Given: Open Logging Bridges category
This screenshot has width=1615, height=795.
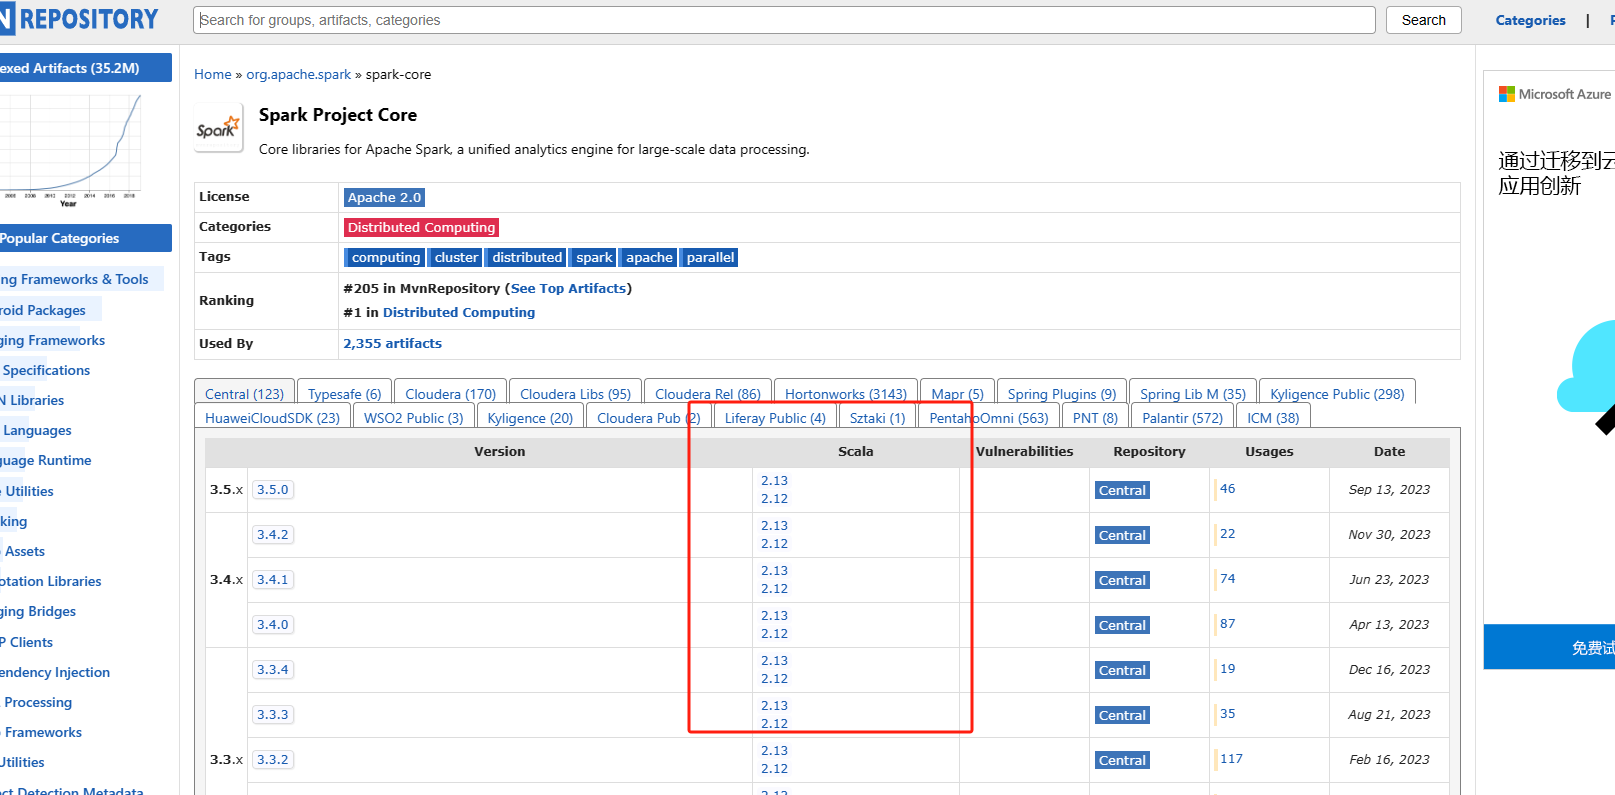Looking at the screenshot, I should click(x=38, y=612).
